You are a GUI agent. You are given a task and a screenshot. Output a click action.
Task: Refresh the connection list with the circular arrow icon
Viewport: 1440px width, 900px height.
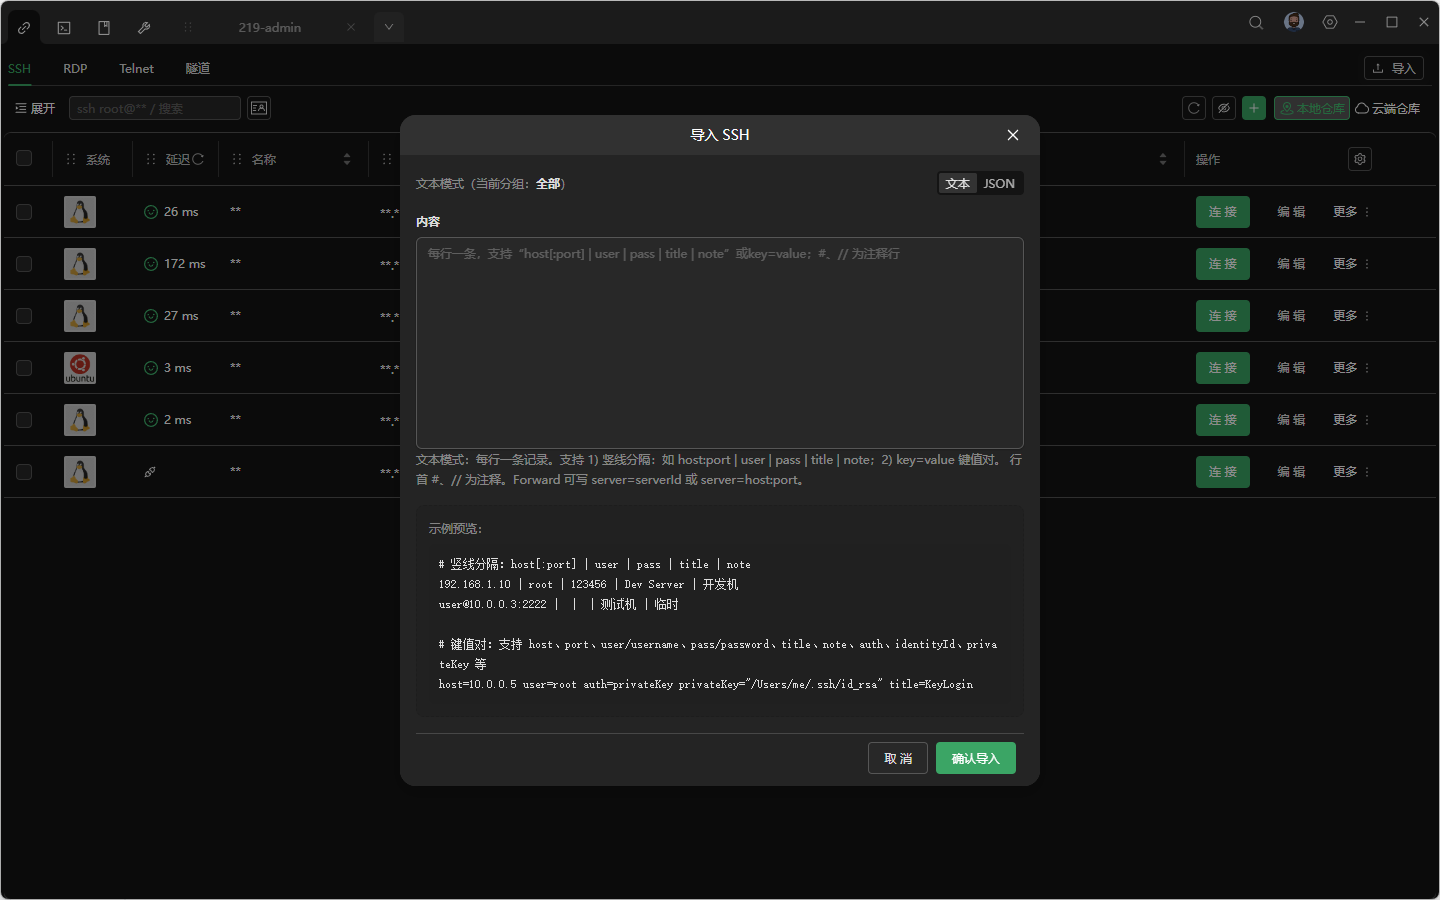(x=1193, y=107)
